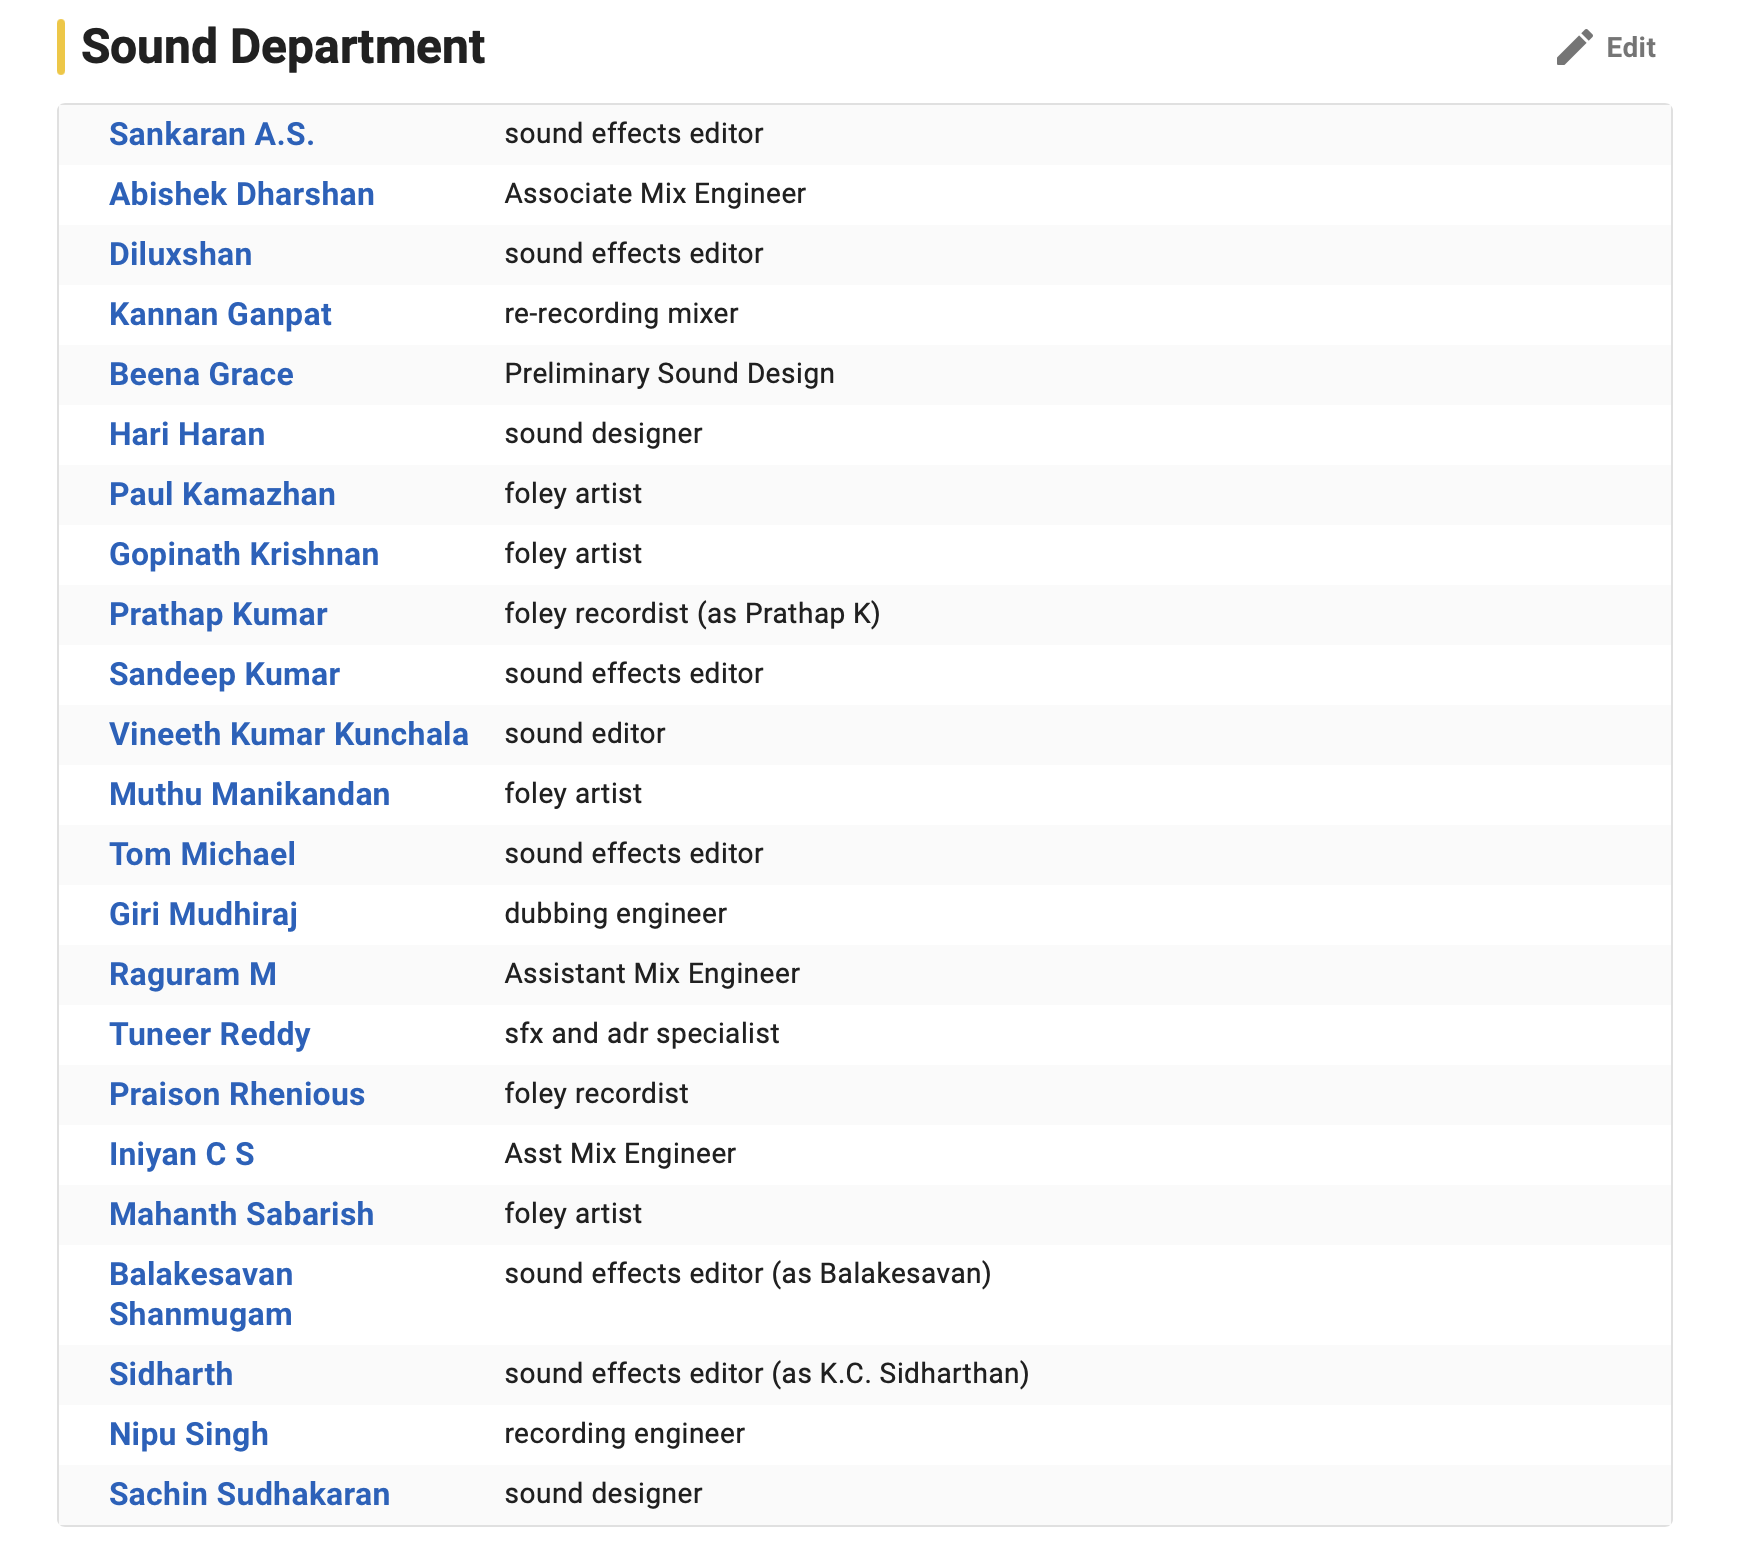The height and width of the screenshot is (1566, 1747).
Task: Click 'sound effects editor (as K.C. Sidharthan)' text
Action: (x=767, y=1374)
